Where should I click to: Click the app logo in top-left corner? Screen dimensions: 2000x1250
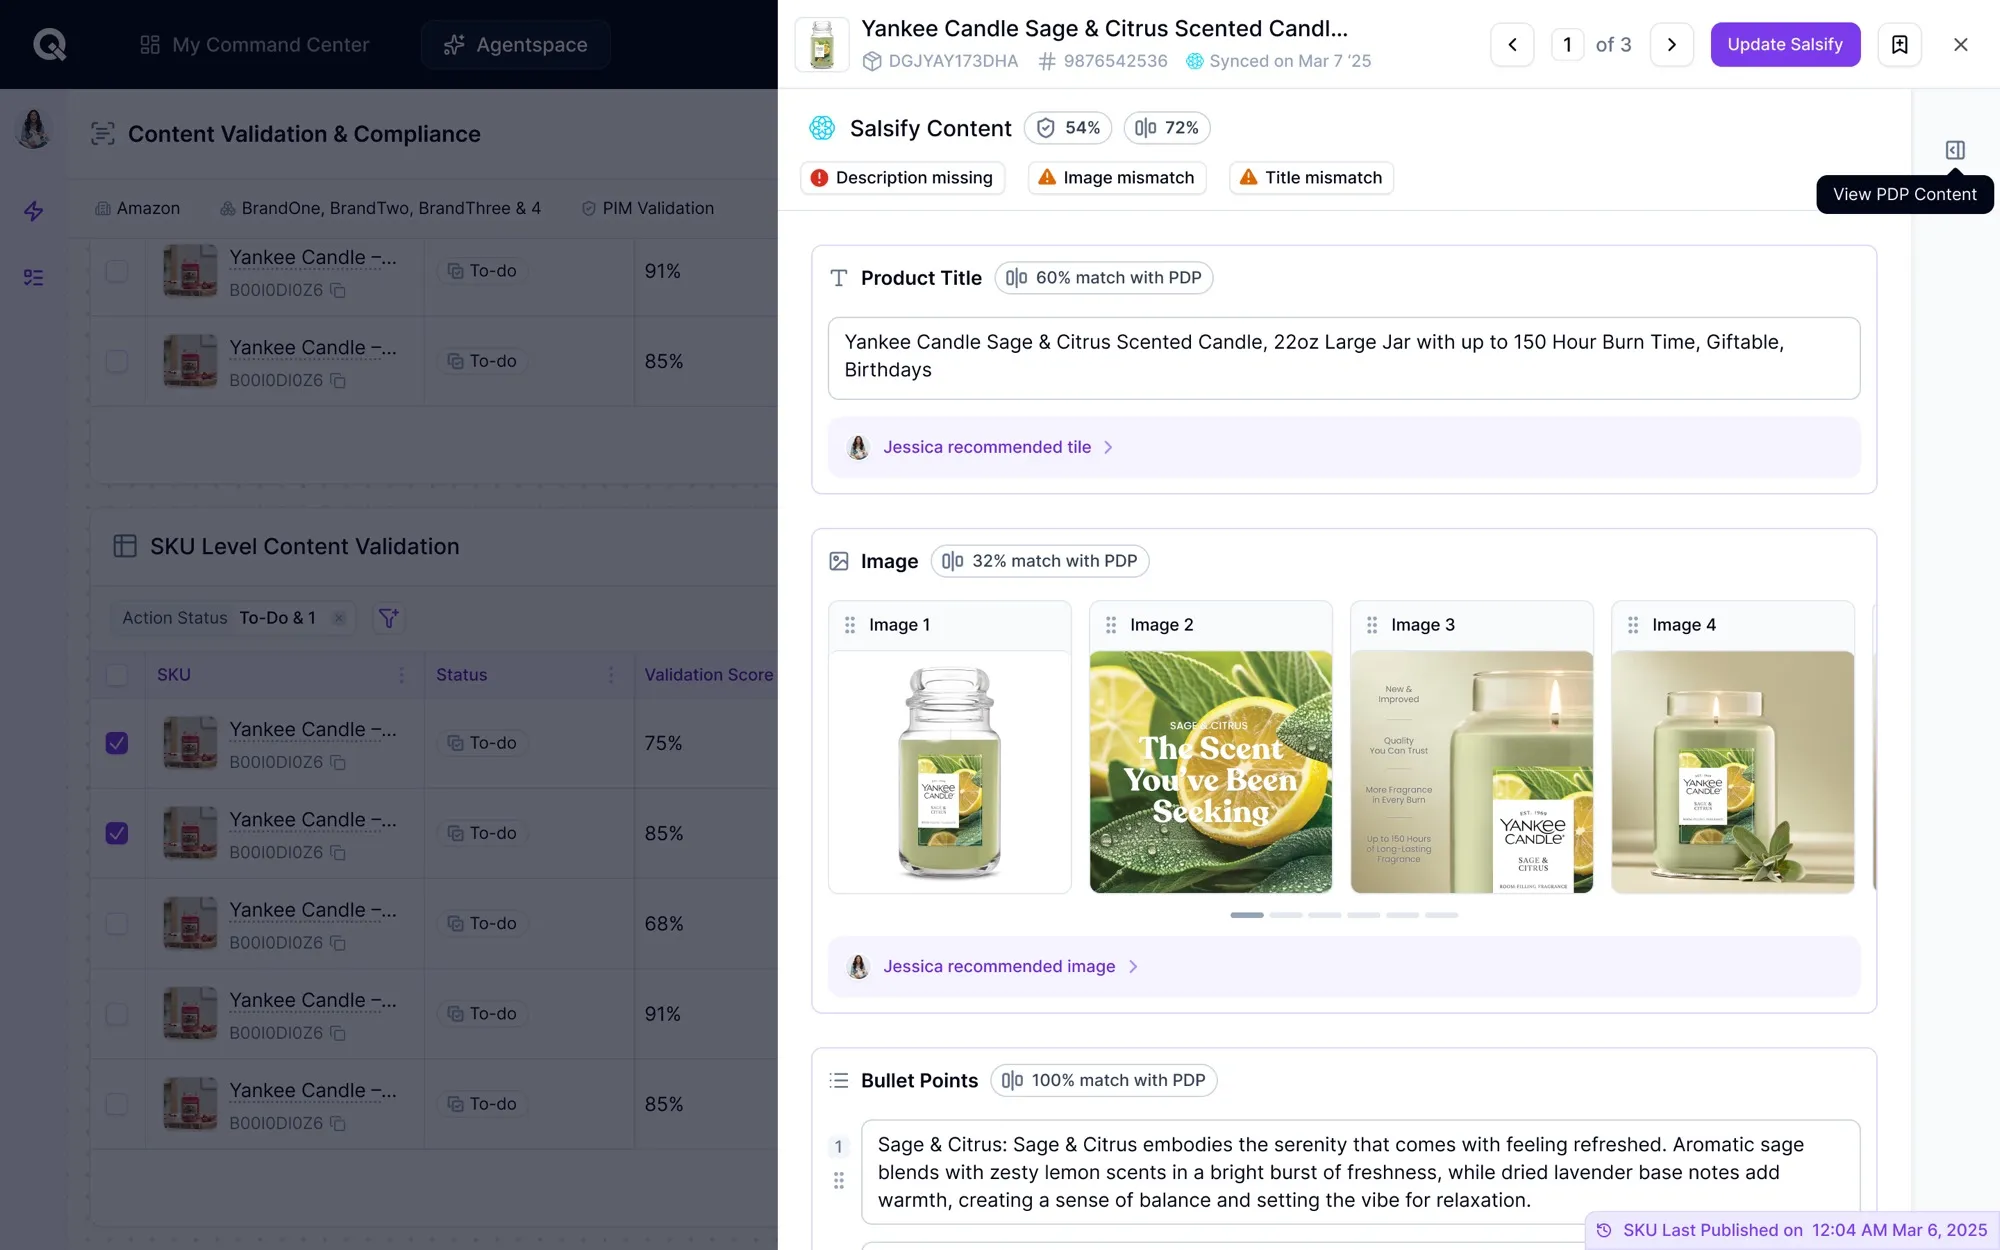click(49, 44)
